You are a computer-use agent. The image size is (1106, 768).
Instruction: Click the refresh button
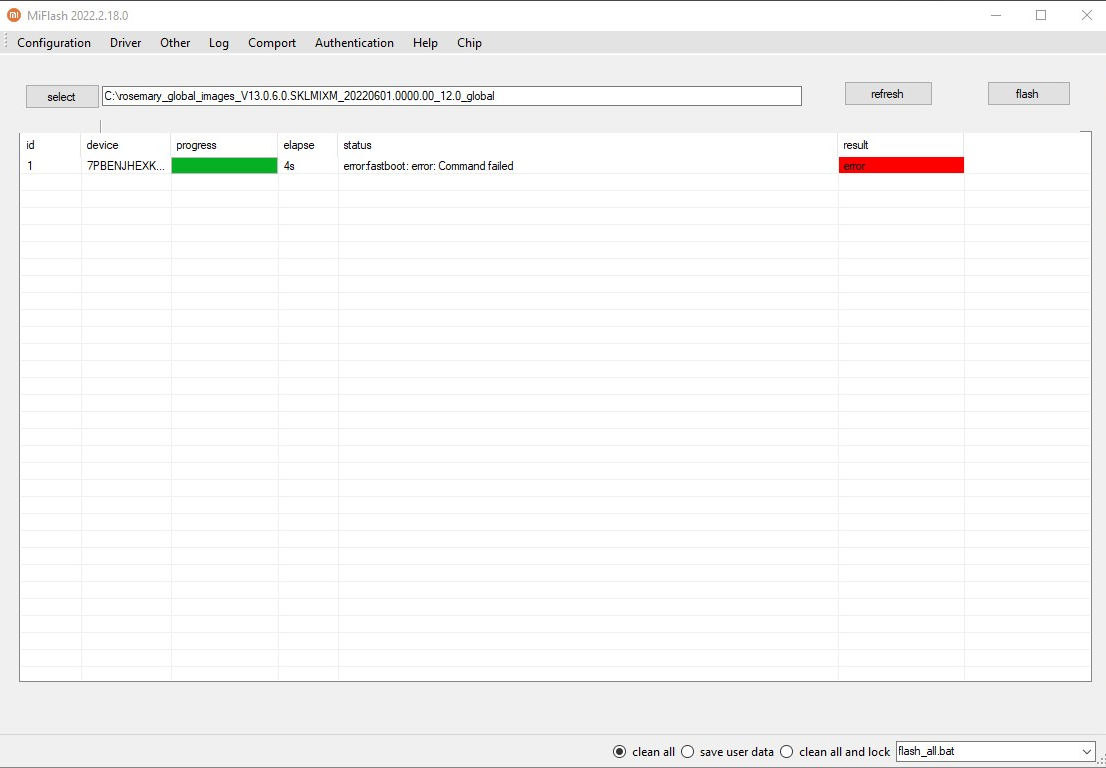(888, 94)
